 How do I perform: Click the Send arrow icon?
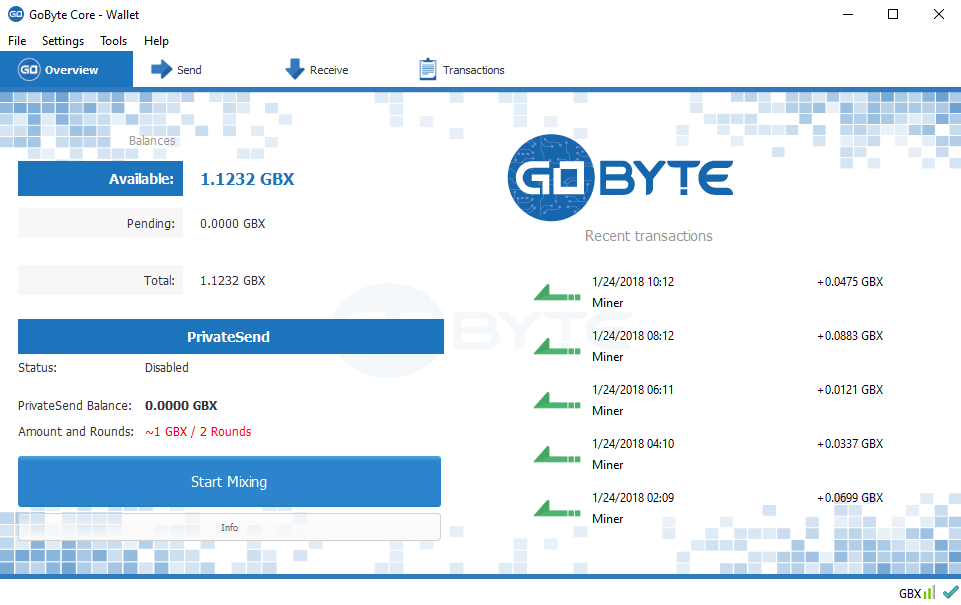[x=160, y=69]
